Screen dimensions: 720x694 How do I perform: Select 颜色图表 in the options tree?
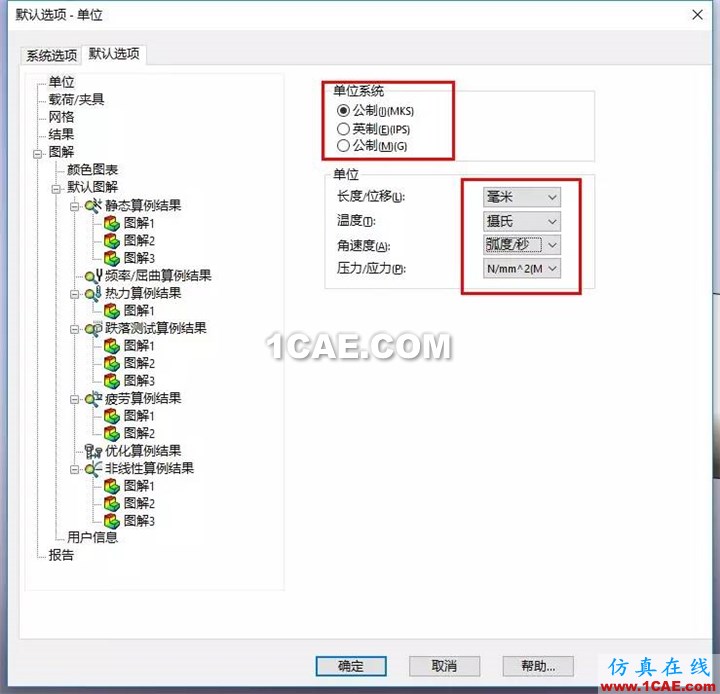[x=92, y=170]
